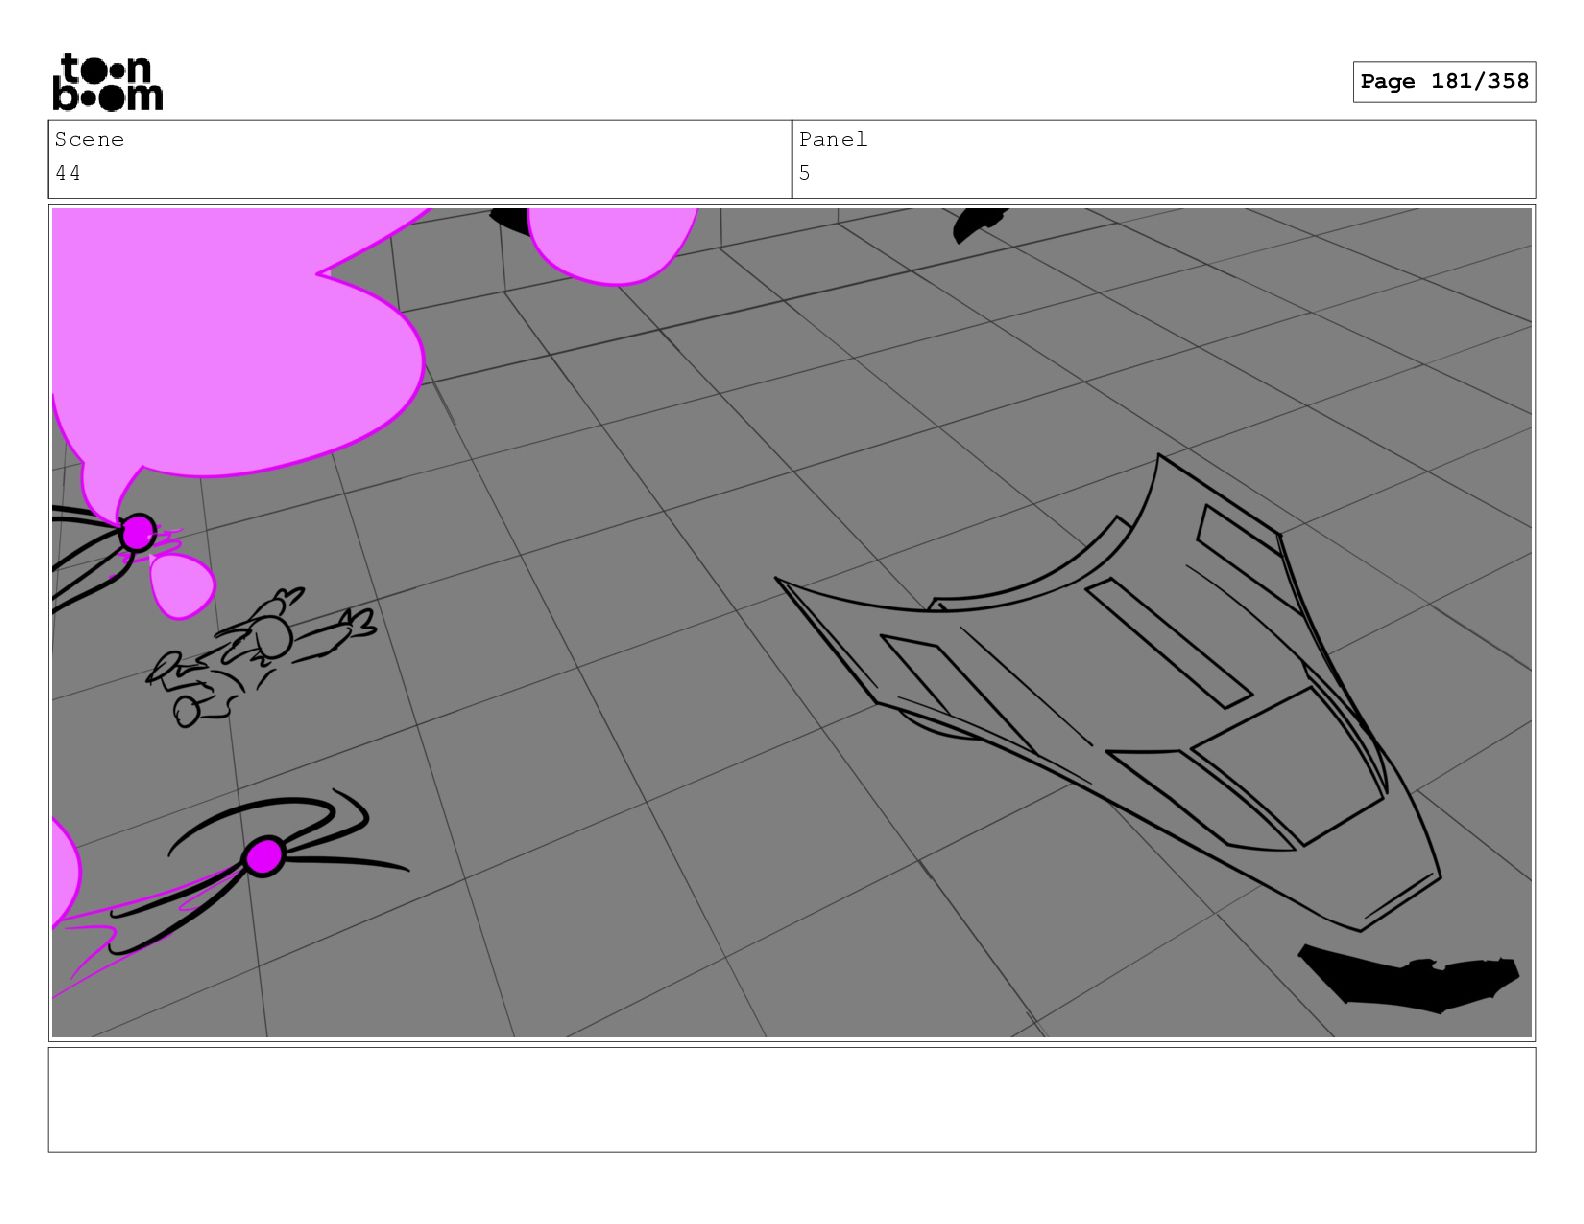
Task: Select the upper magenta orb
Action: coord(137,533)
